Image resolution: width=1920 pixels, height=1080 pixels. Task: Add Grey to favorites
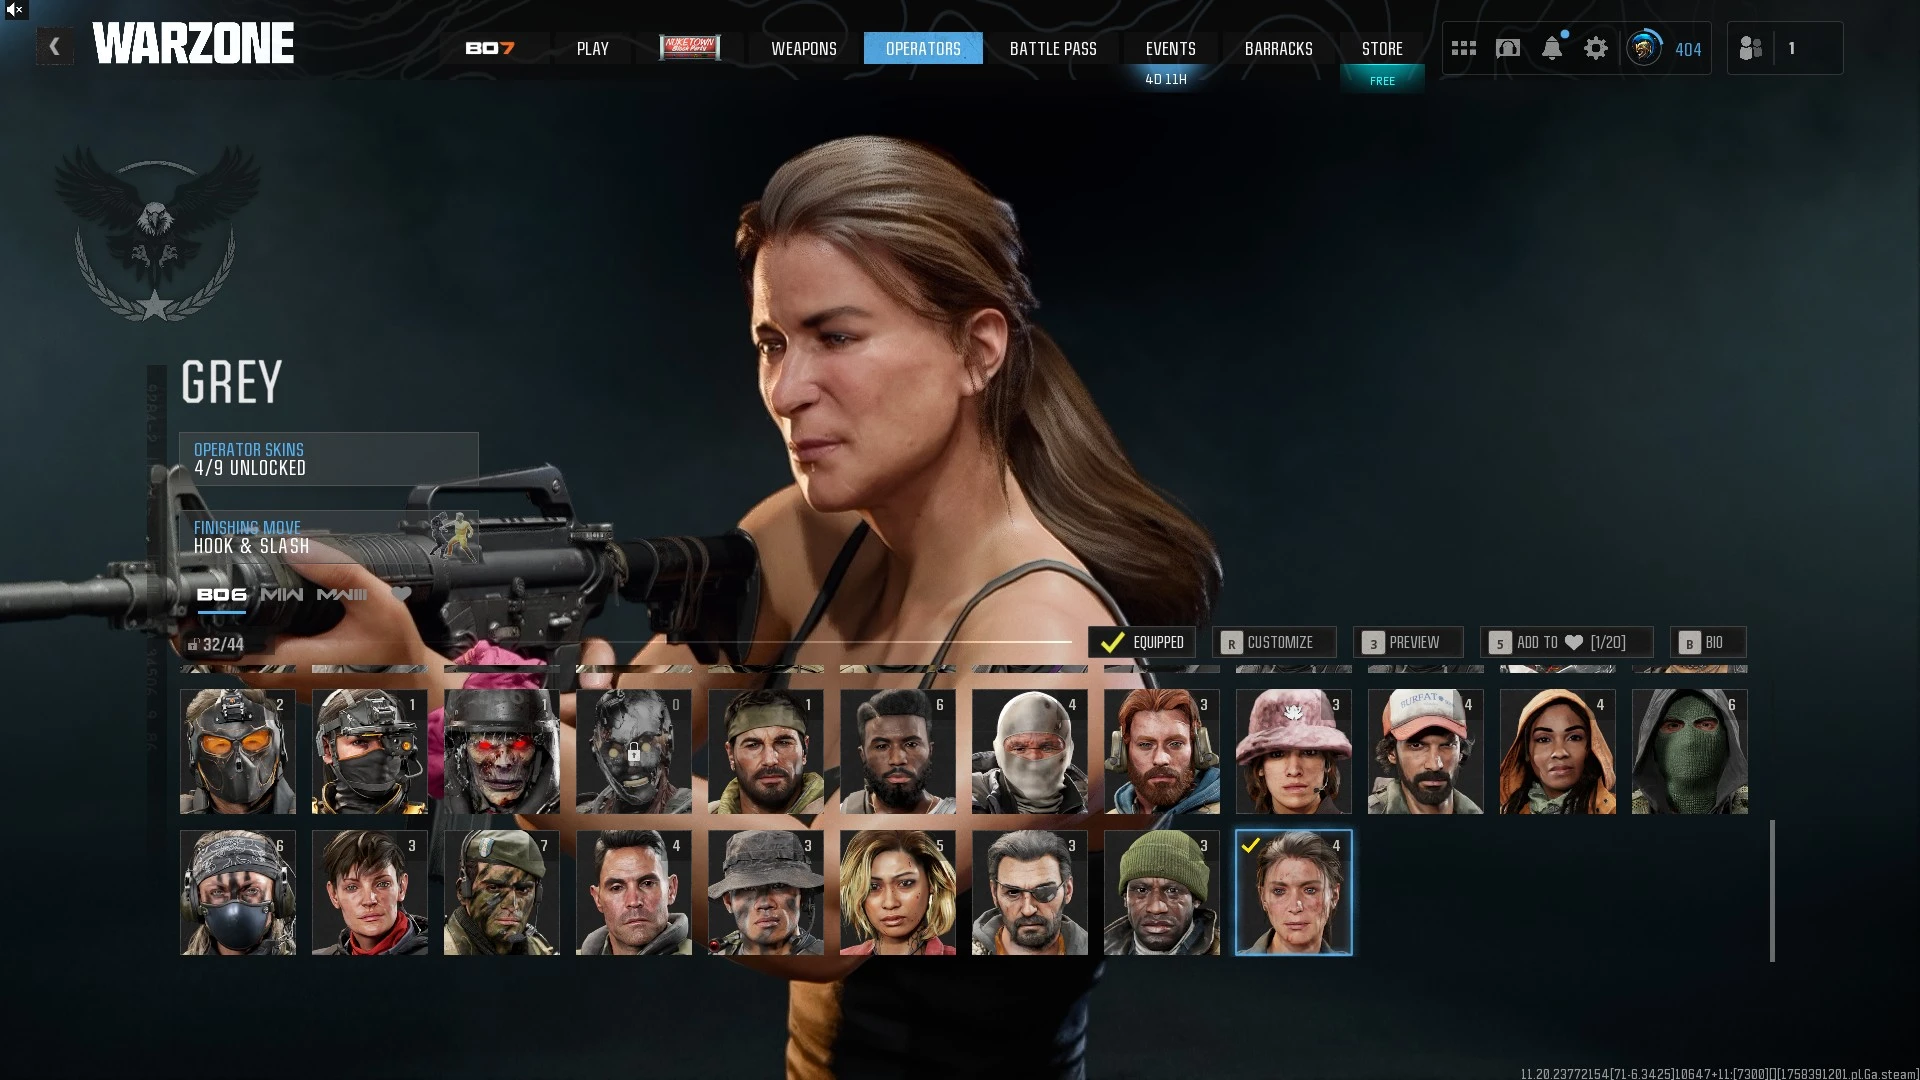[x=1565, y=642]
